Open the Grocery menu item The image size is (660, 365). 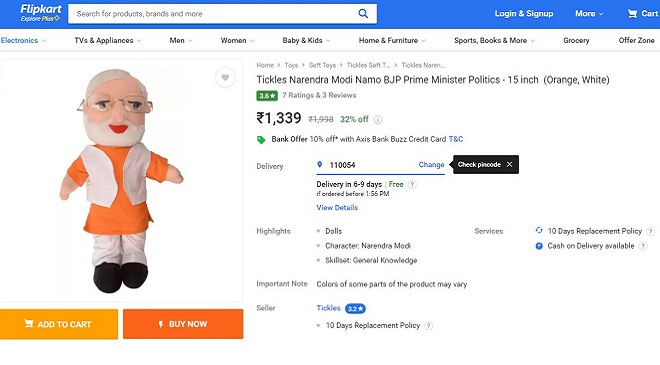[576, 40]
